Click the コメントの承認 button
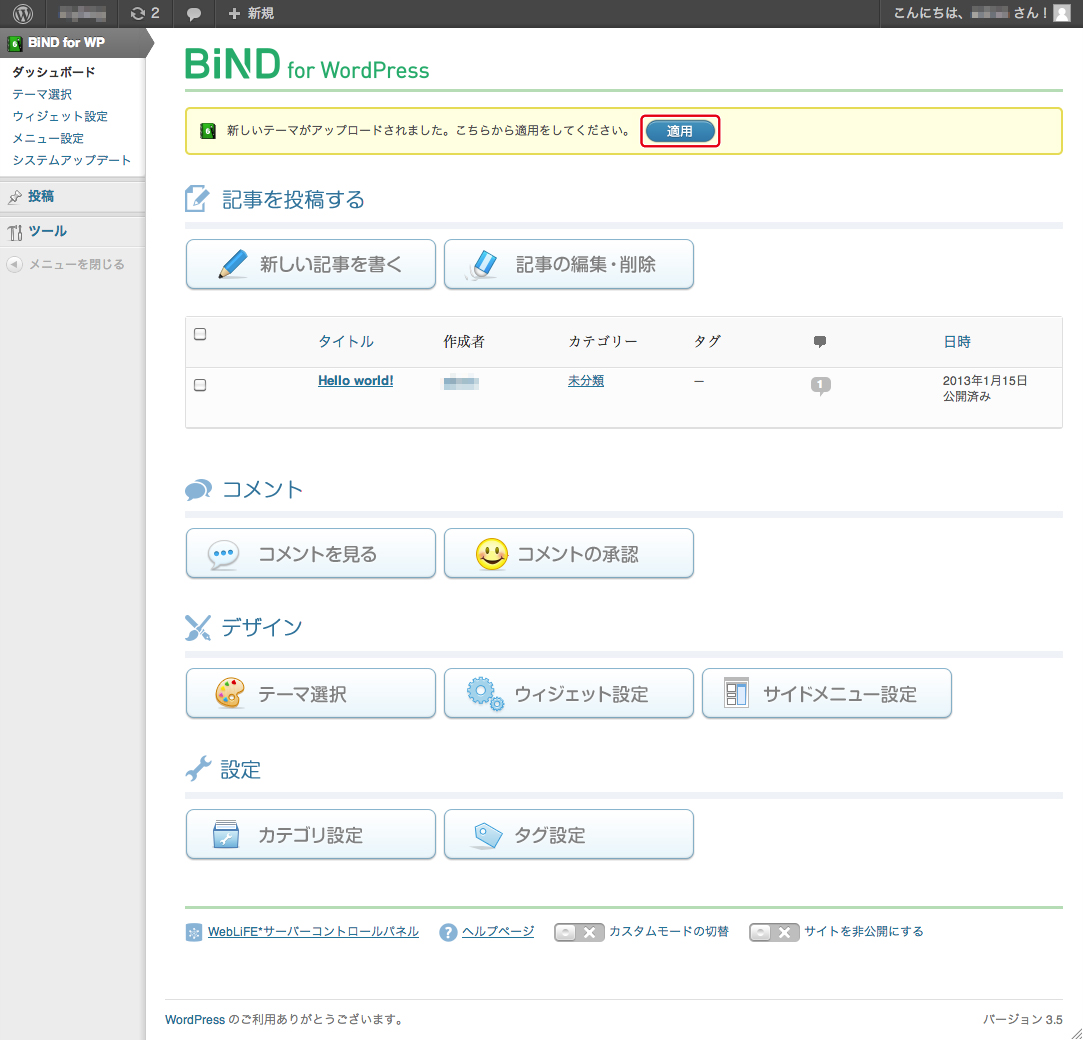The image size is (1083, 1040). point(568,553)
